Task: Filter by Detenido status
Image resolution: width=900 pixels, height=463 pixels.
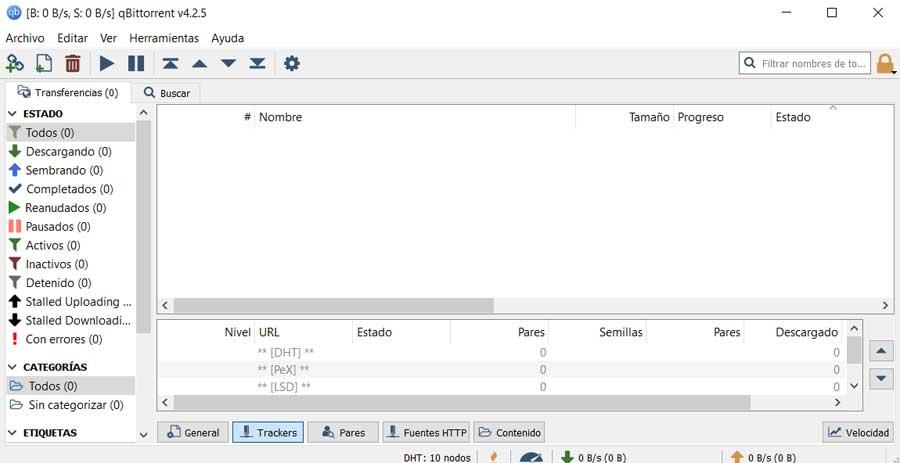Action: pos(71,283)
